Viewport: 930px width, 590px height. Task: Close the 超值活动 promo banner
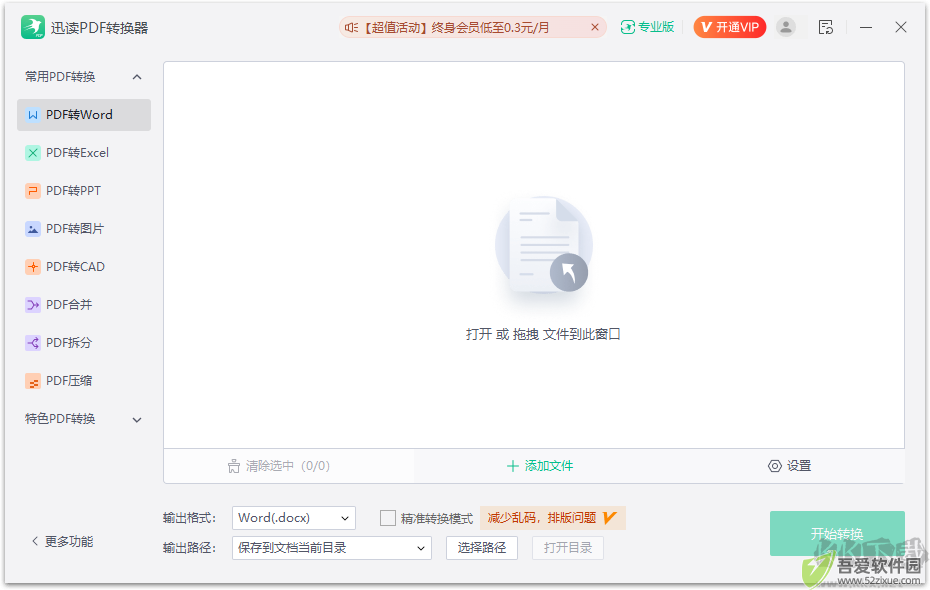(595, 27)
